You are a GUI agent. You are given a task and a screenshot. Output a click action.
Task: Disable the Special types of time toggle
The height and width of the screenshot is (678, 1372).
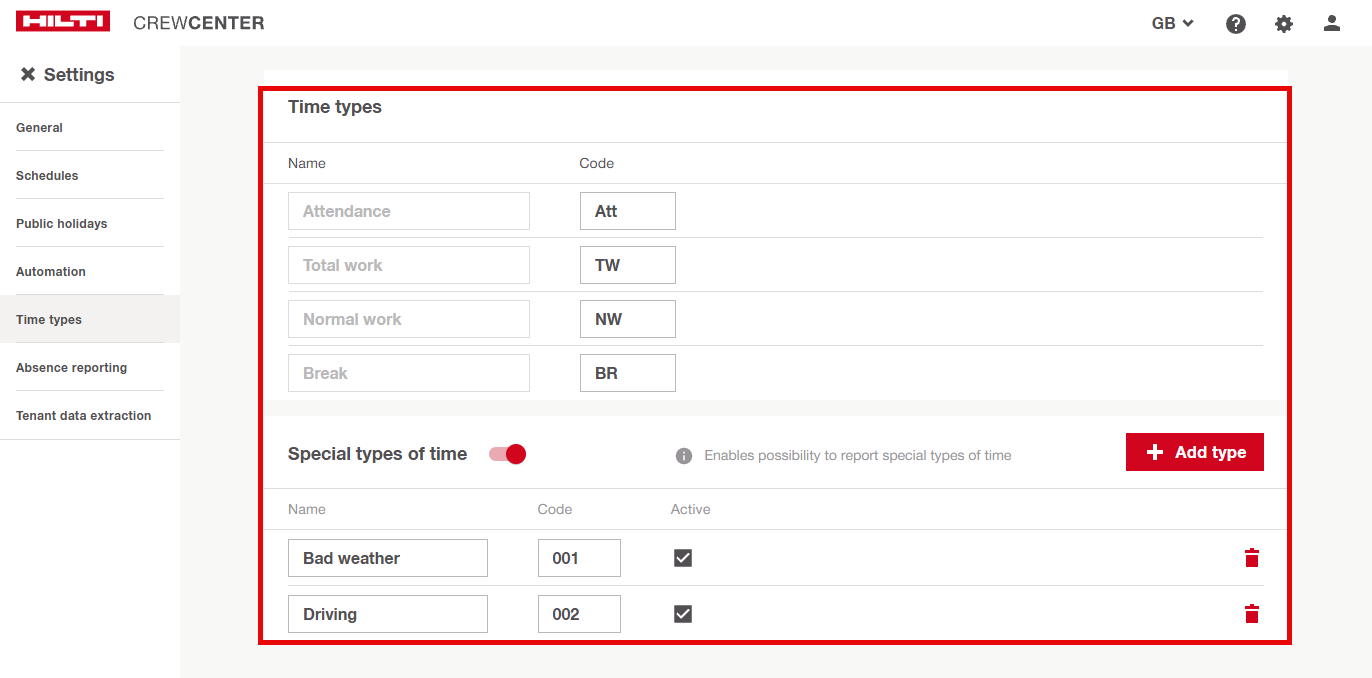click(508, 454)
